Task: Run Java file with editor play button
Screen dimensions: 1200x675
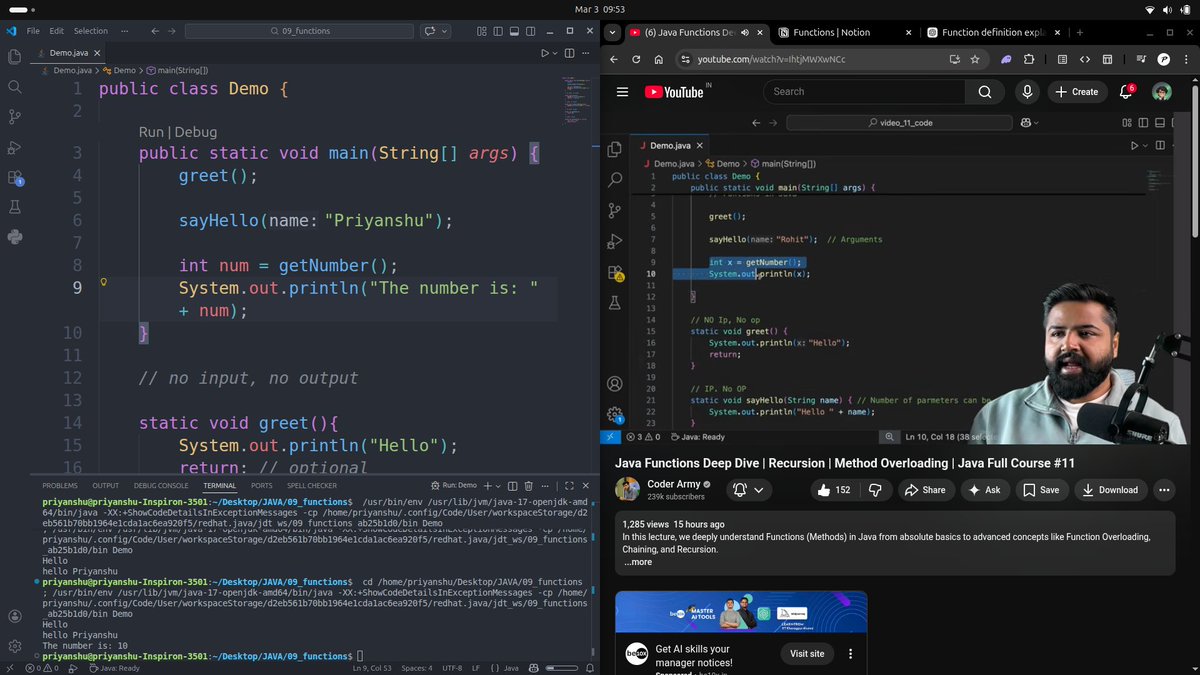Action: (x=545, y=52)
